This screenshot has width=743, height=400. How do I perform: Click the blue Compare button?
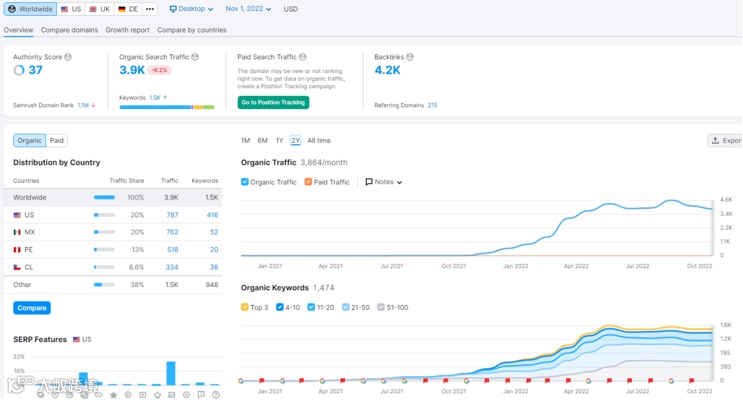pos(32,308)
